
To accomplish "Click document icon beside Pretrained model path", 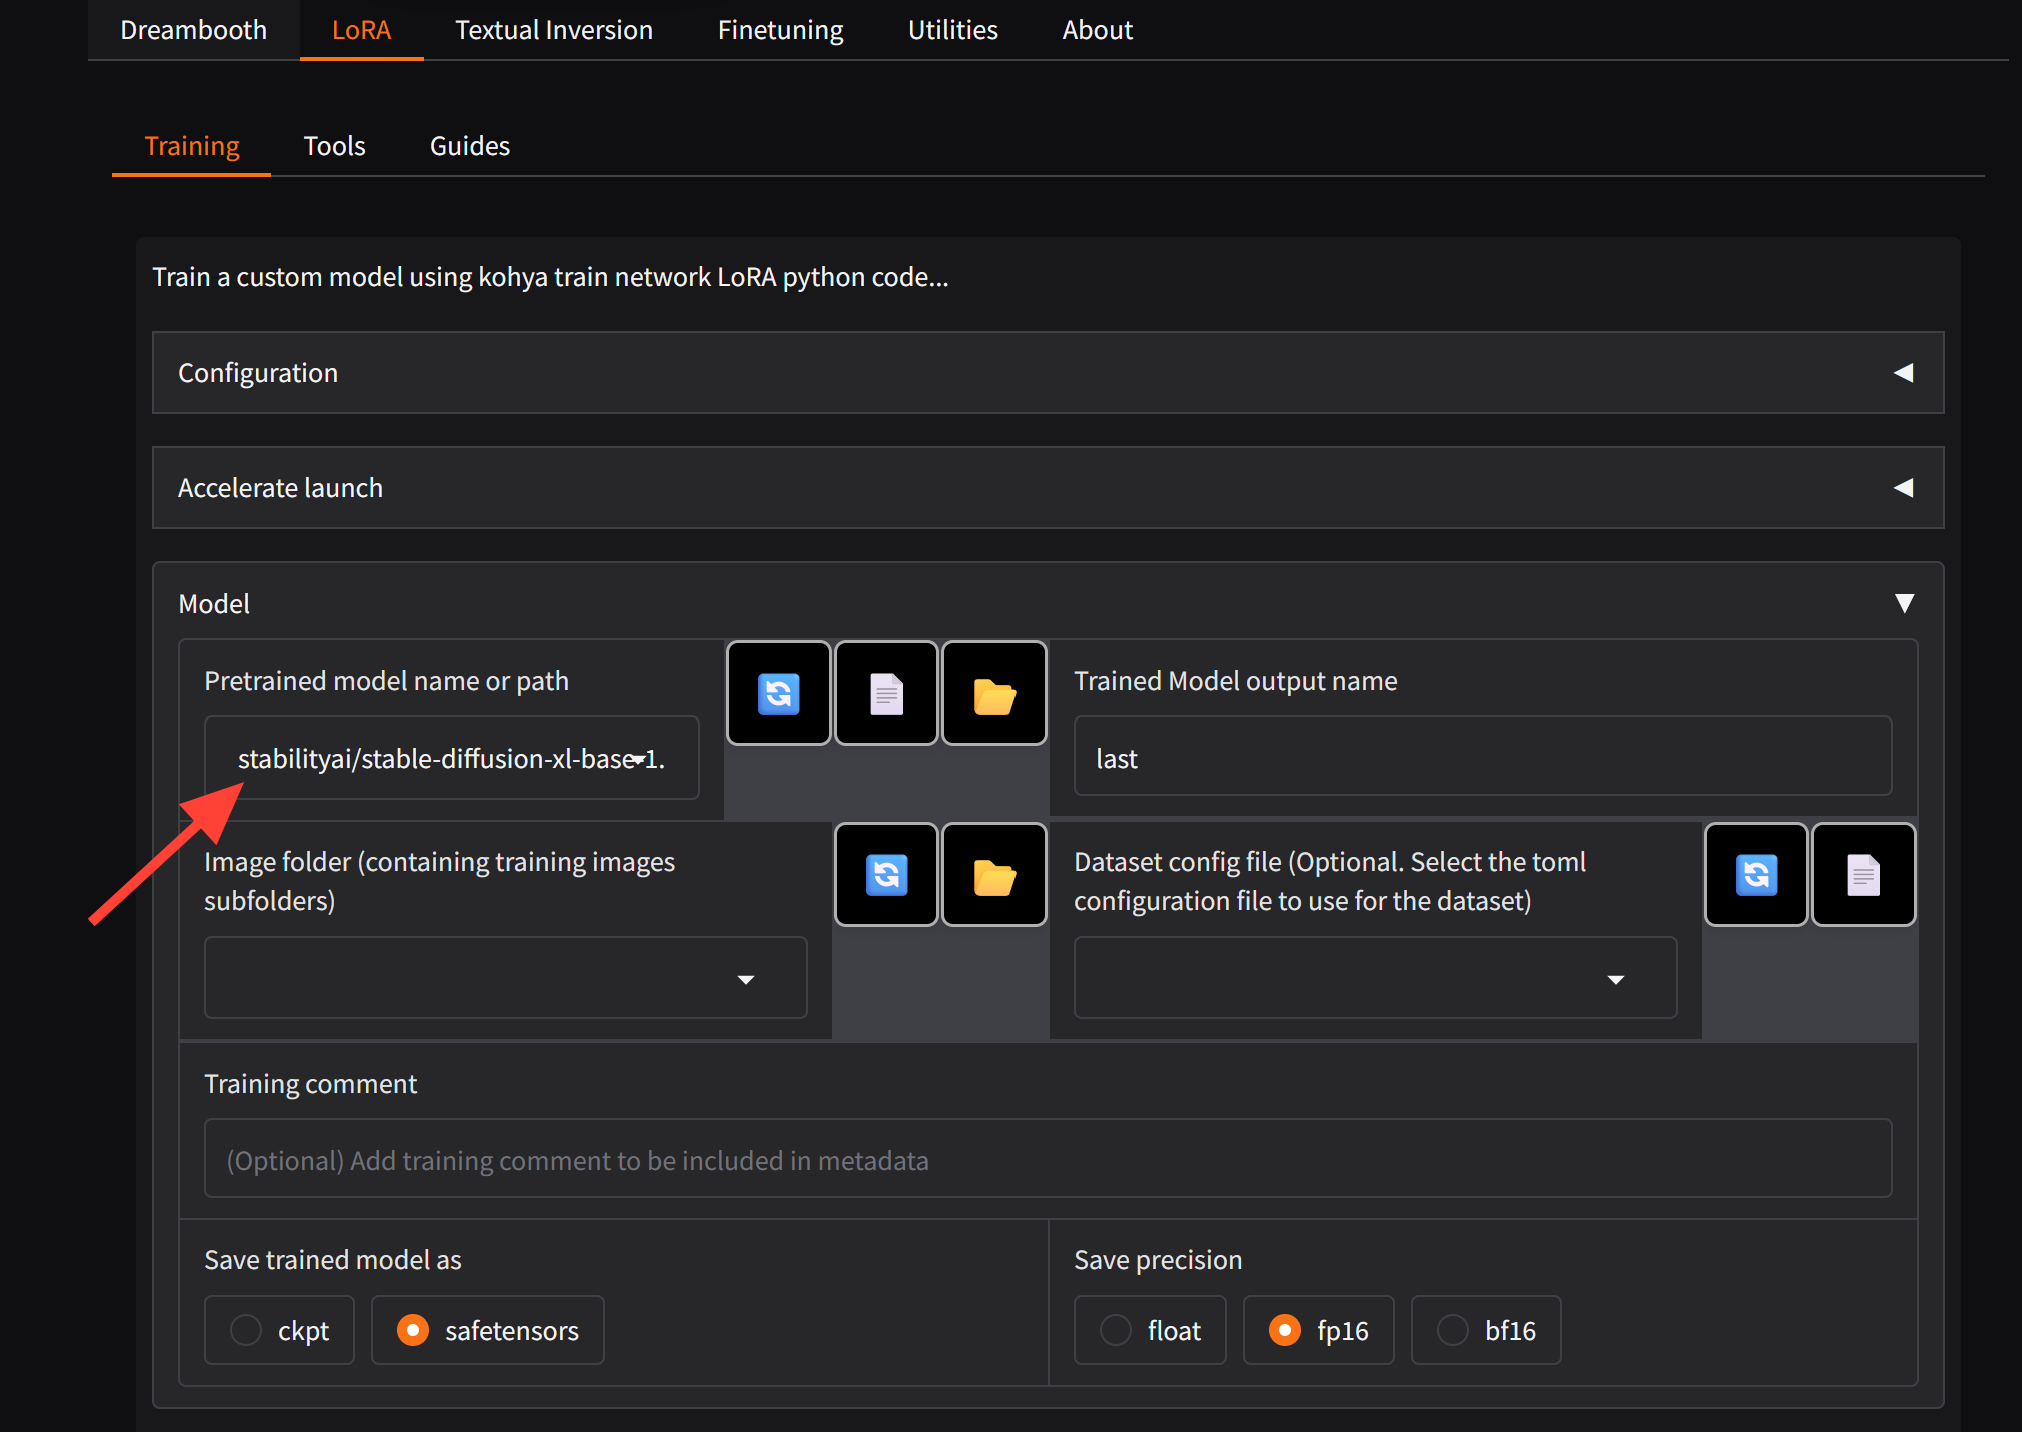I will 886,694.
